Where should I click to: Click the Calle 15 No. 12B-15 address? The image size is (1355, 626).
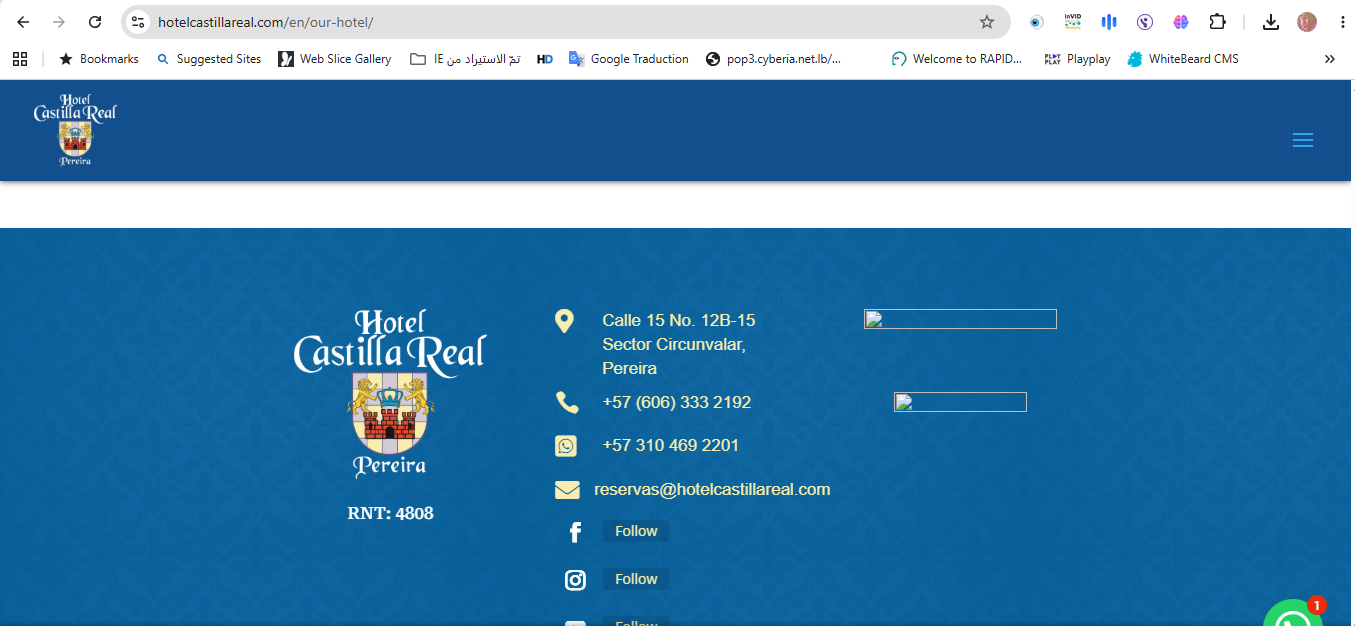point(679,344)
